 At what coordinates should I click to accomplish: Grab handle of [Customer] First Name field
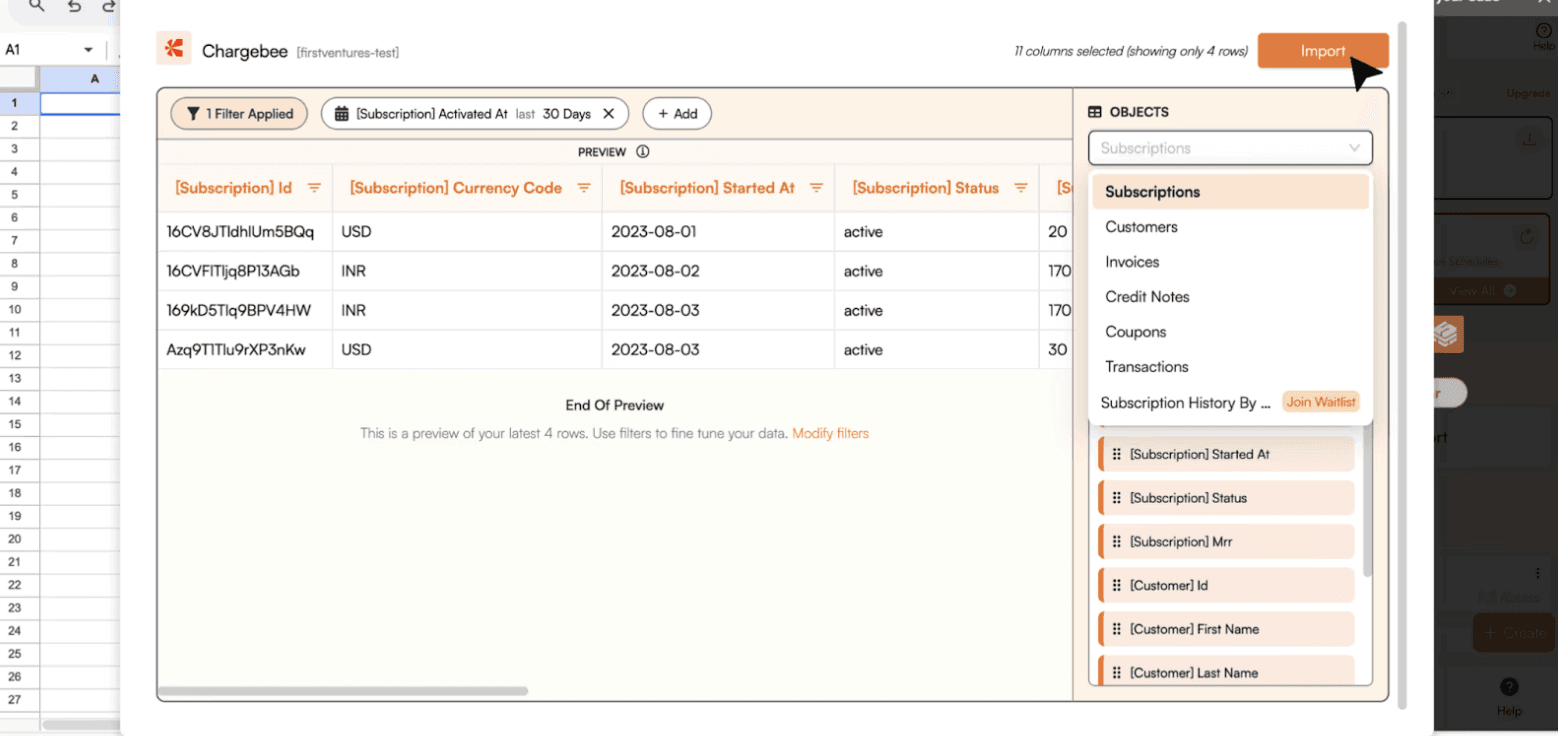click(x=1117, y=629)
